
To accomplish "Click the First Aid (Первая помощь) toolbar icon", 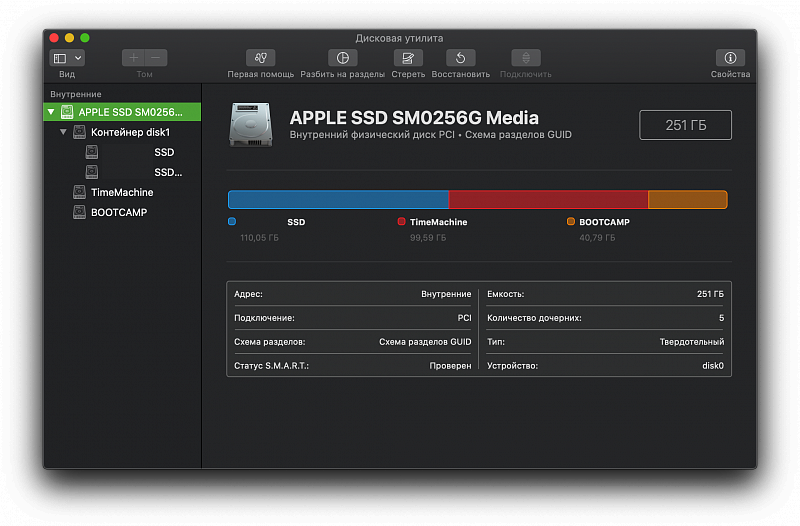I will coord(260,58).
